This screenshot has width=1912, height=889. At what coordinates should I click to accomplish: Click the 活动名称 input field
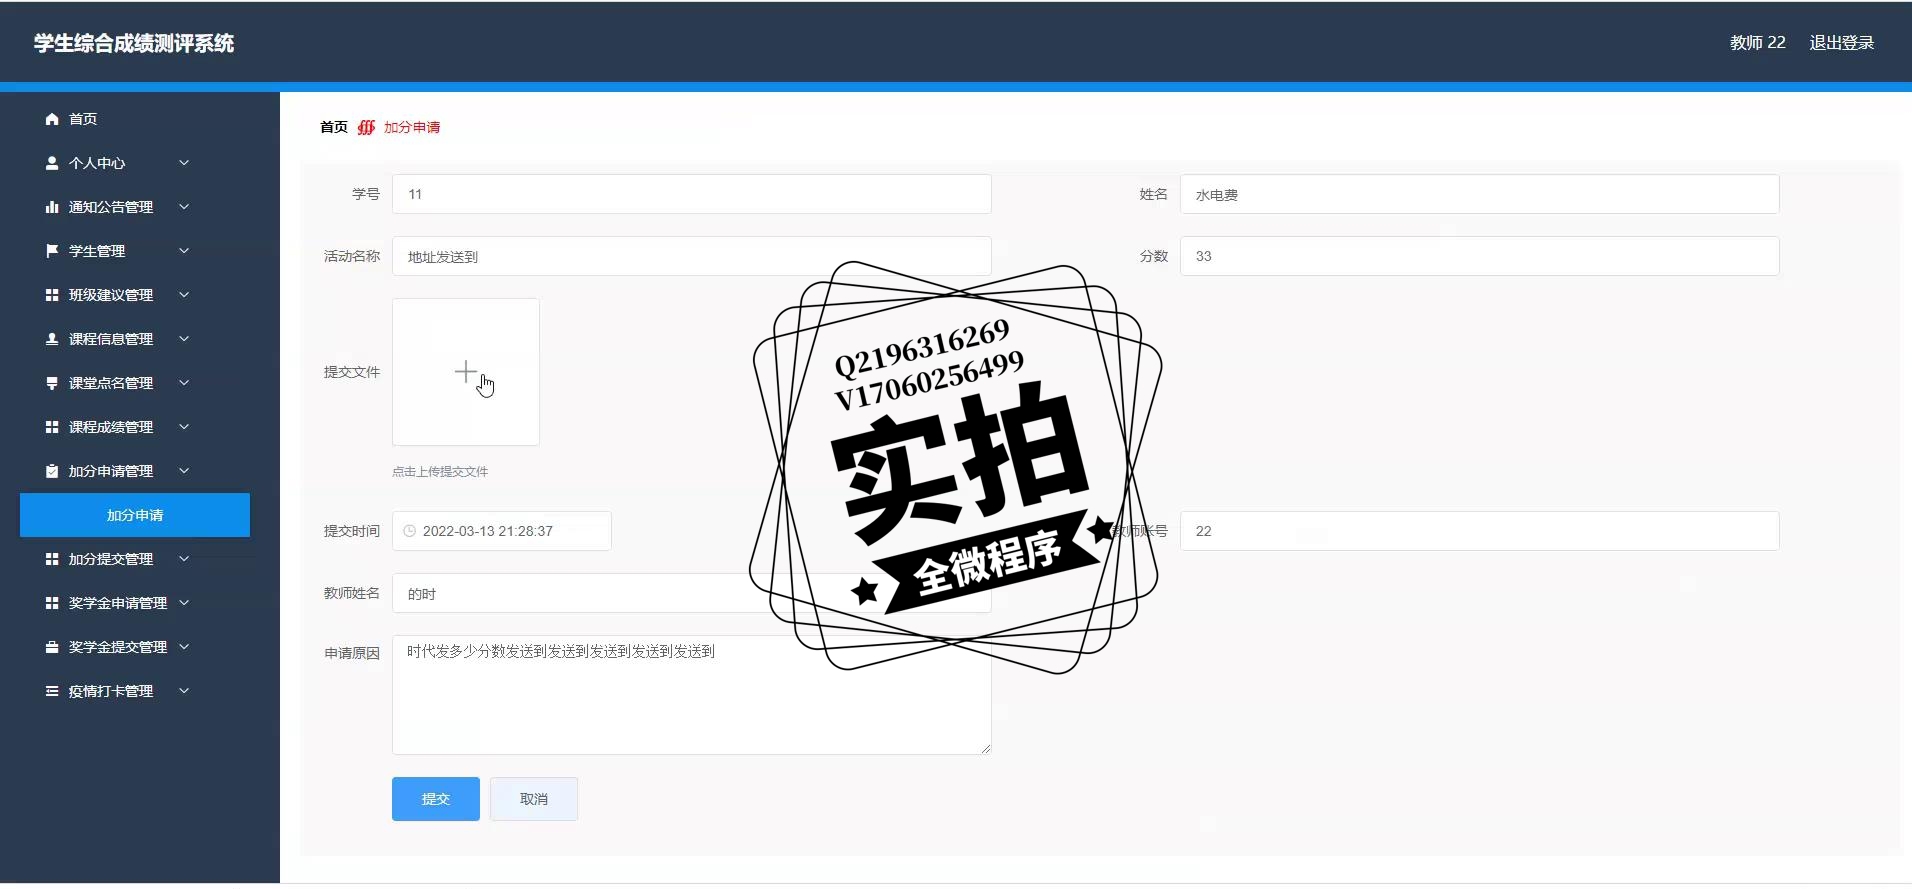click(692, 256)
